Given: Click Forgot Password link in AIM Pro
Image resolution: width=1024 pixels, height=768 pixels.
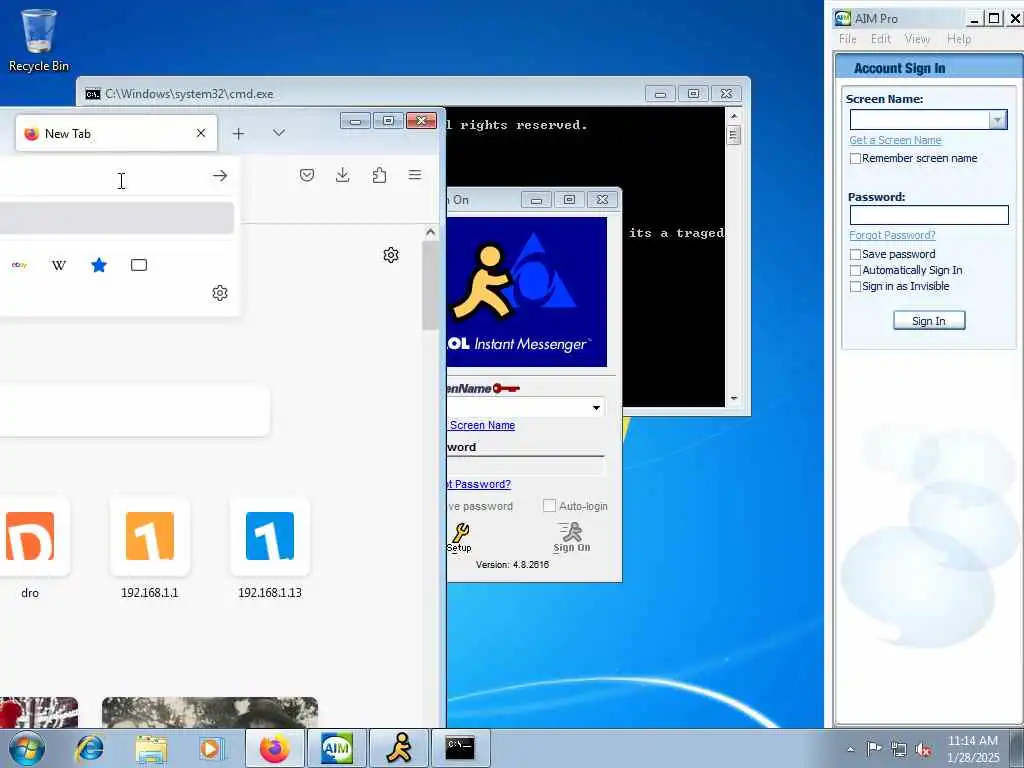Looking at the screenshot, I should (892, 235).
